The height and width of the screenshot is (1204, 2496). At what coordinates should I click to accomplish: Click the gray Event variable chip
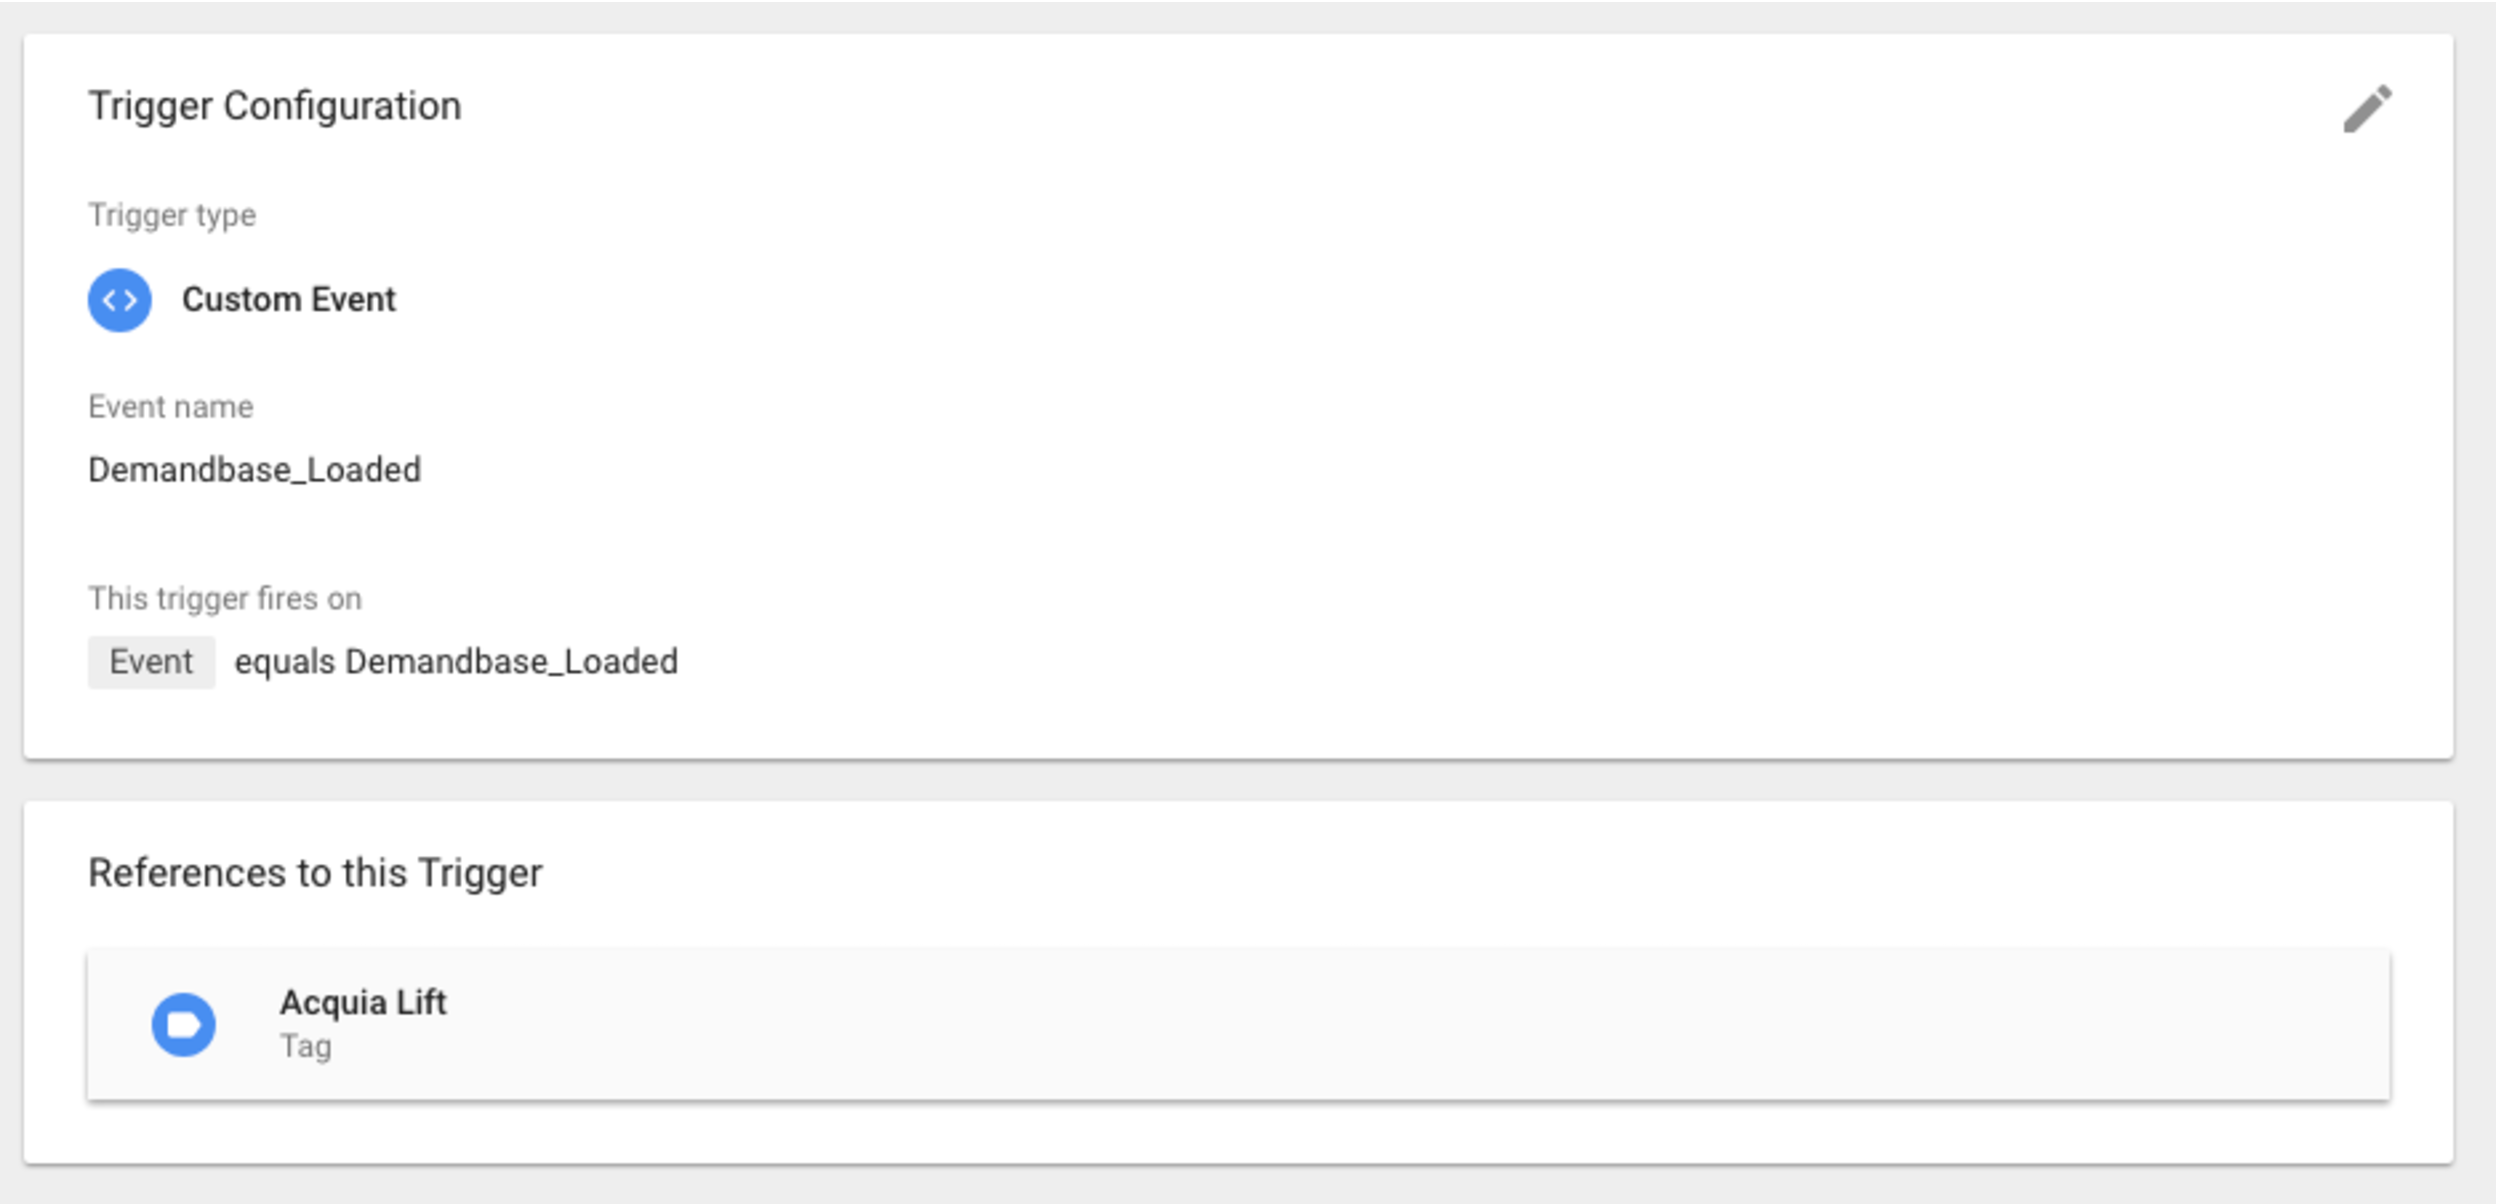click(x=151, y=662)
